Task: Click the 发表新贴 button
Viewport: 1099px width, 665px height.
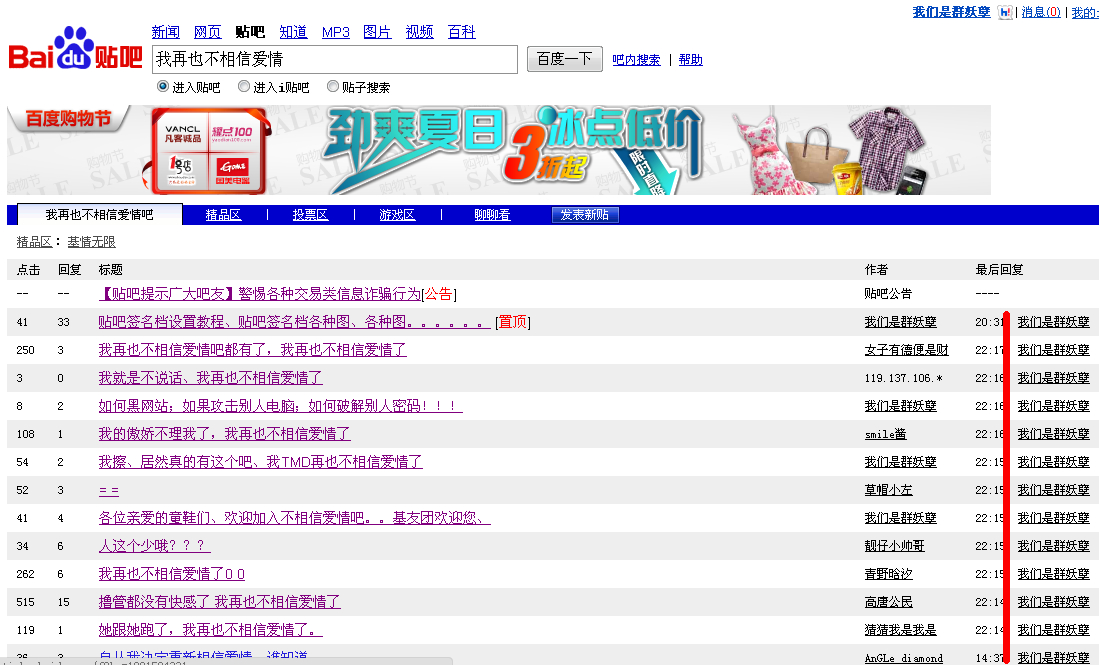Action: click(585, 215)
